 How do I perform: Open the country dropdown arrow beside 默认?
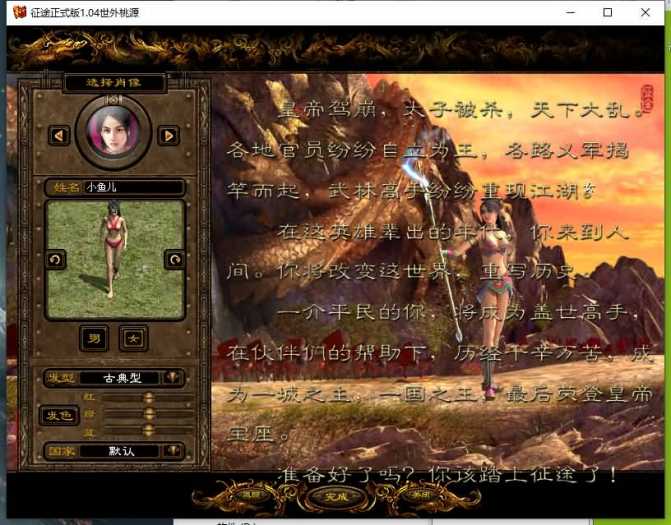click(x=172, y=451)
